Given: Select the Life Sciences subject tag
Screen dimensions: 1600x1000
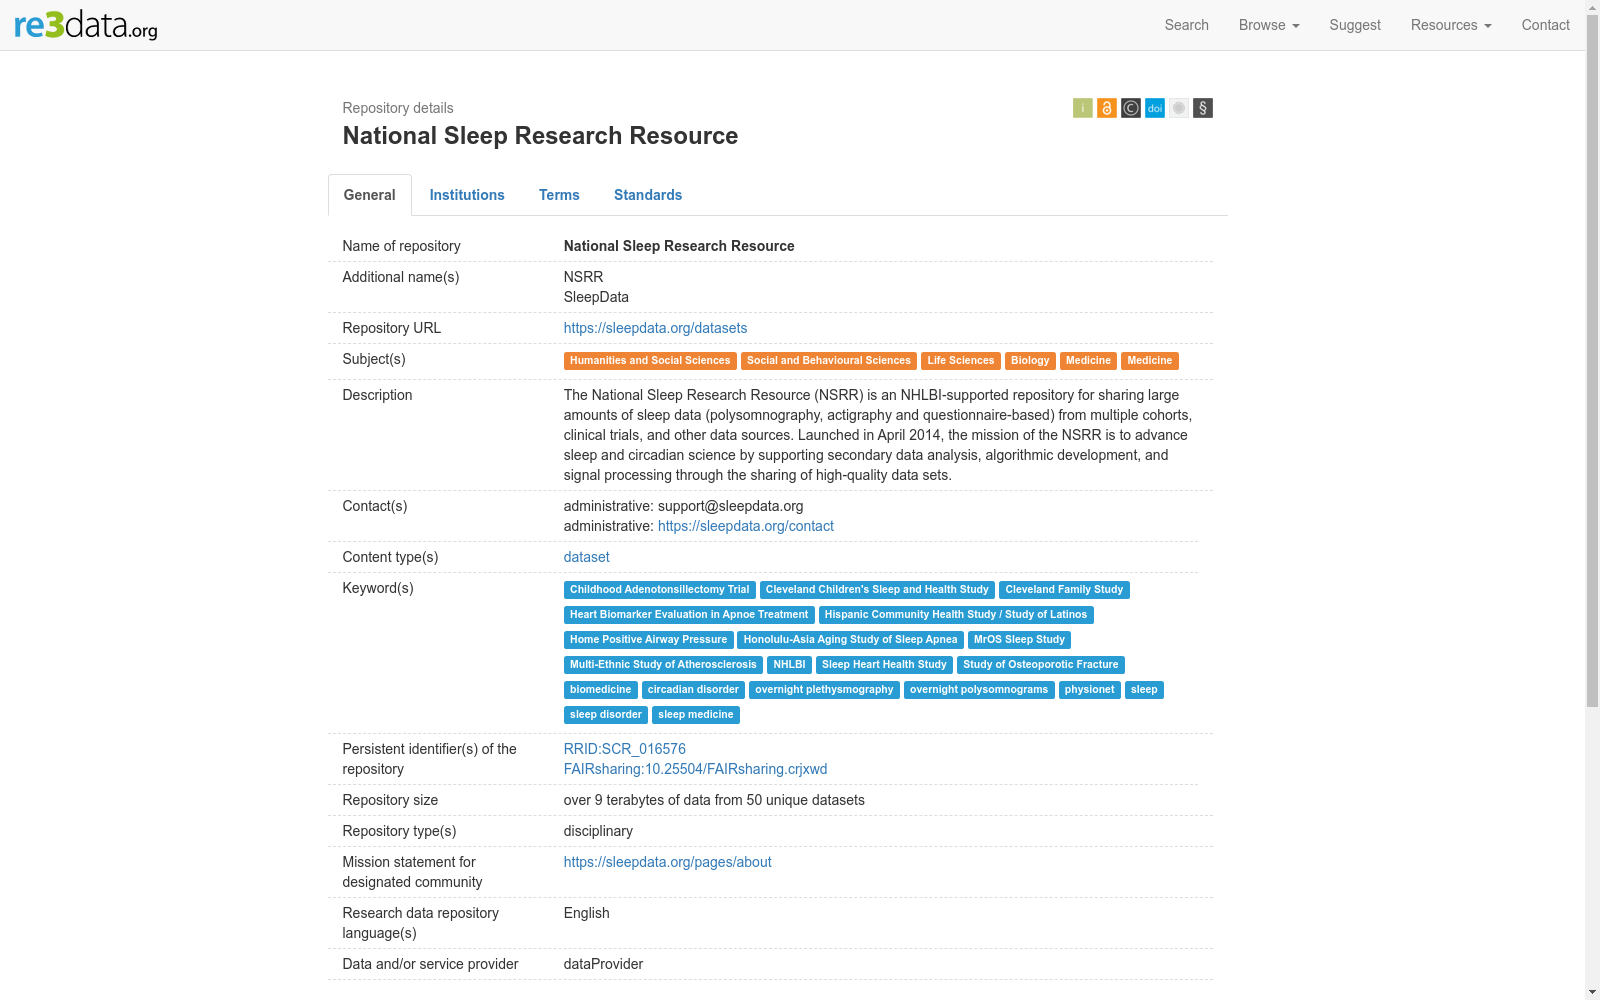Looking at the screenshot, I should click(x=961, y=361).
